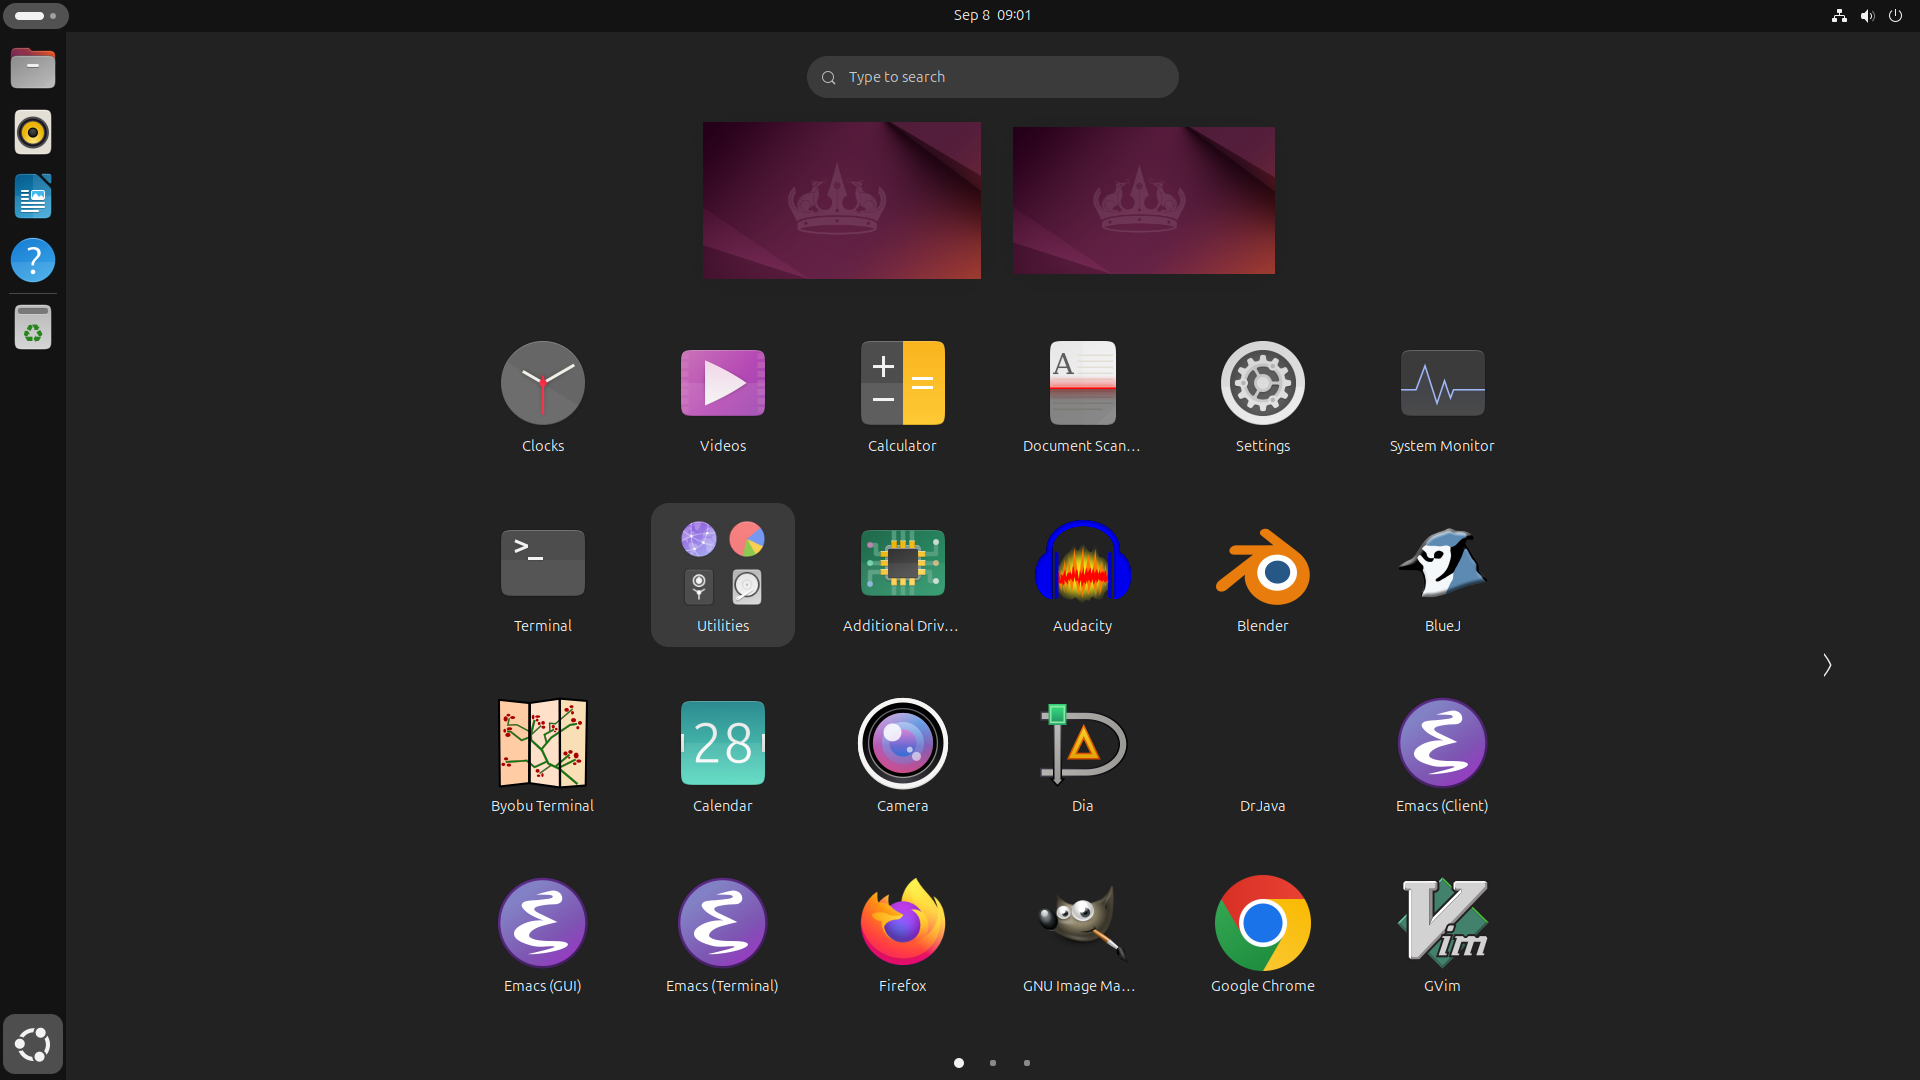The height and width of the screenshot is (1080, 1920).
Task: Launch Blender
Action: click(x=1262, y=576)
